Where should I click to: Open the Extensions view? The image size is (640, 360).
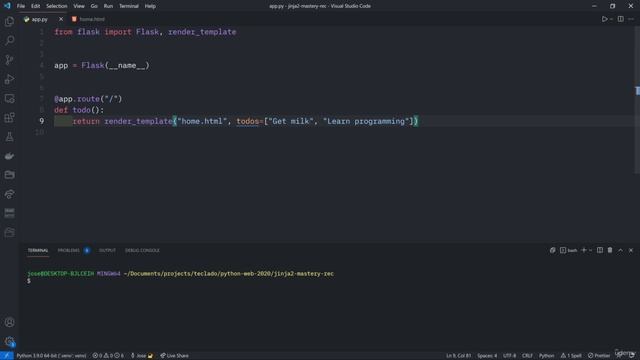point(9,118)
